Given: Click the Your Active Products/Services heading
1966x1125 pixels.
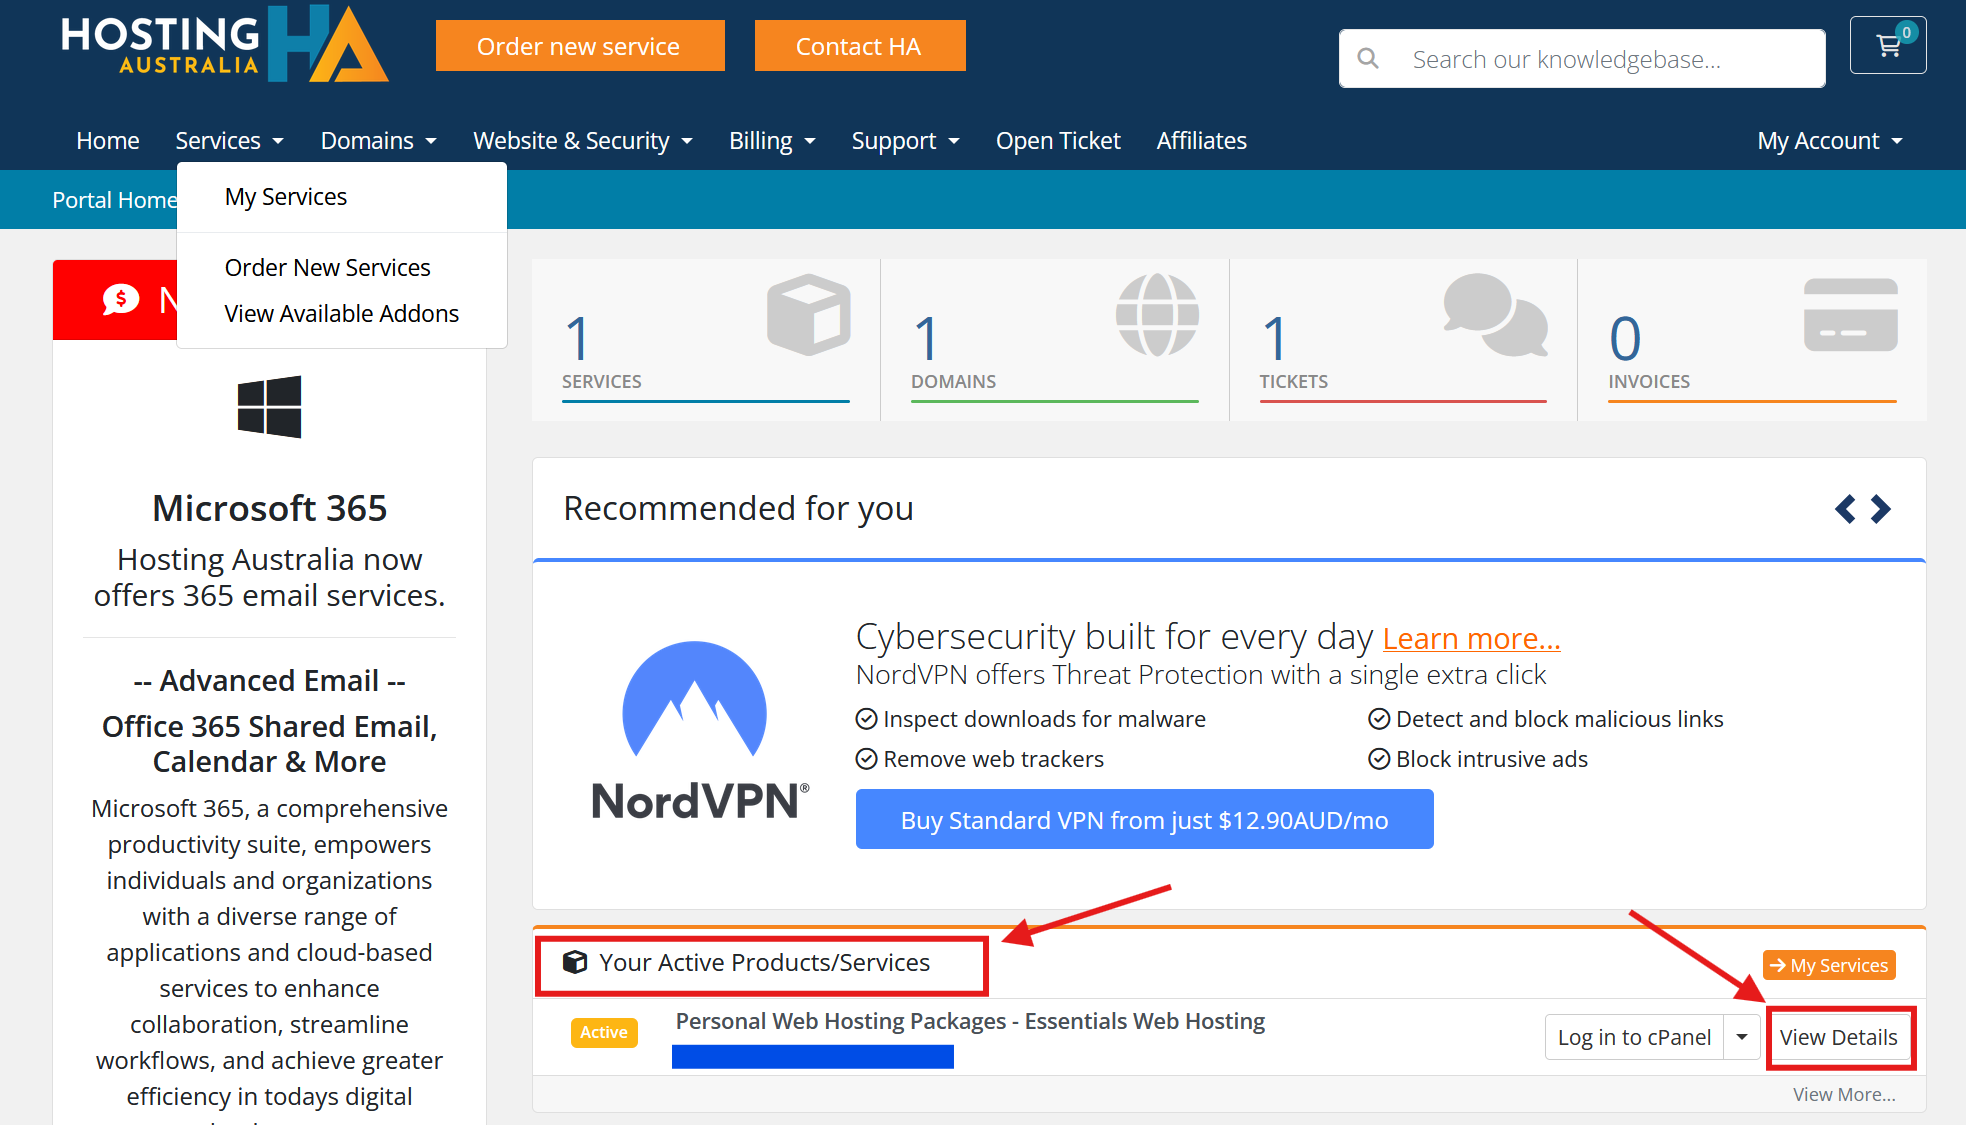Looking at the screenshot, I should coord(764,962).
